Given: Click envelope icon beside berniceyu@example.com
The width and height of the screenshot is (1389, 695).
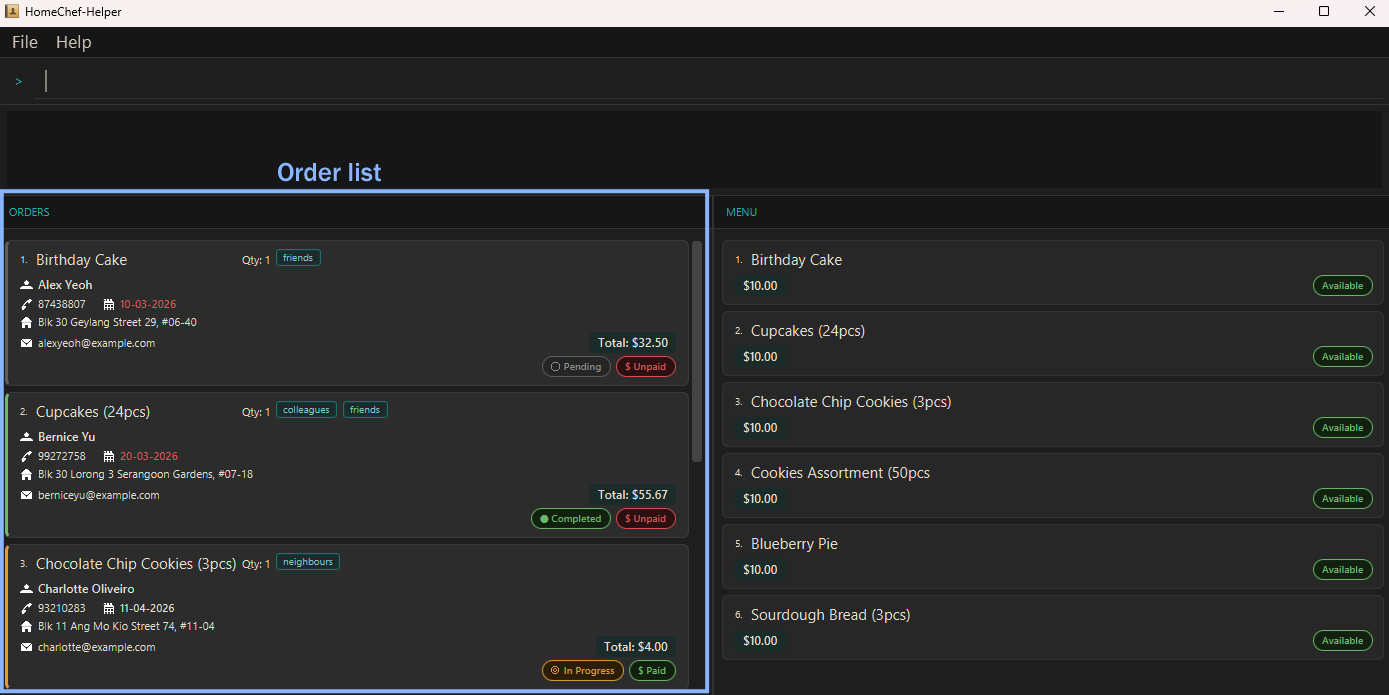Looking at the screenshot, I should (x=27, y=495).
